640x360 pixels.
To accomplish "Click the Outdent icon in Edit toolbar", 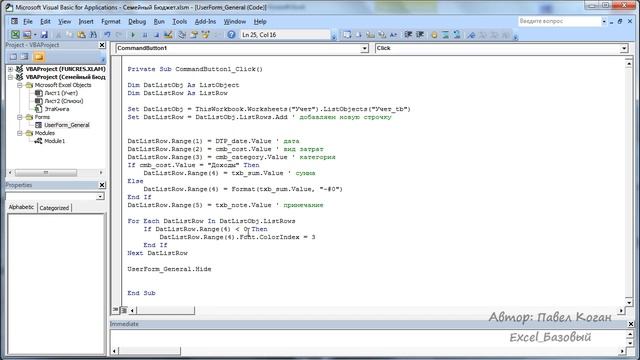I will pyautogui.click(x=420, y=35).
